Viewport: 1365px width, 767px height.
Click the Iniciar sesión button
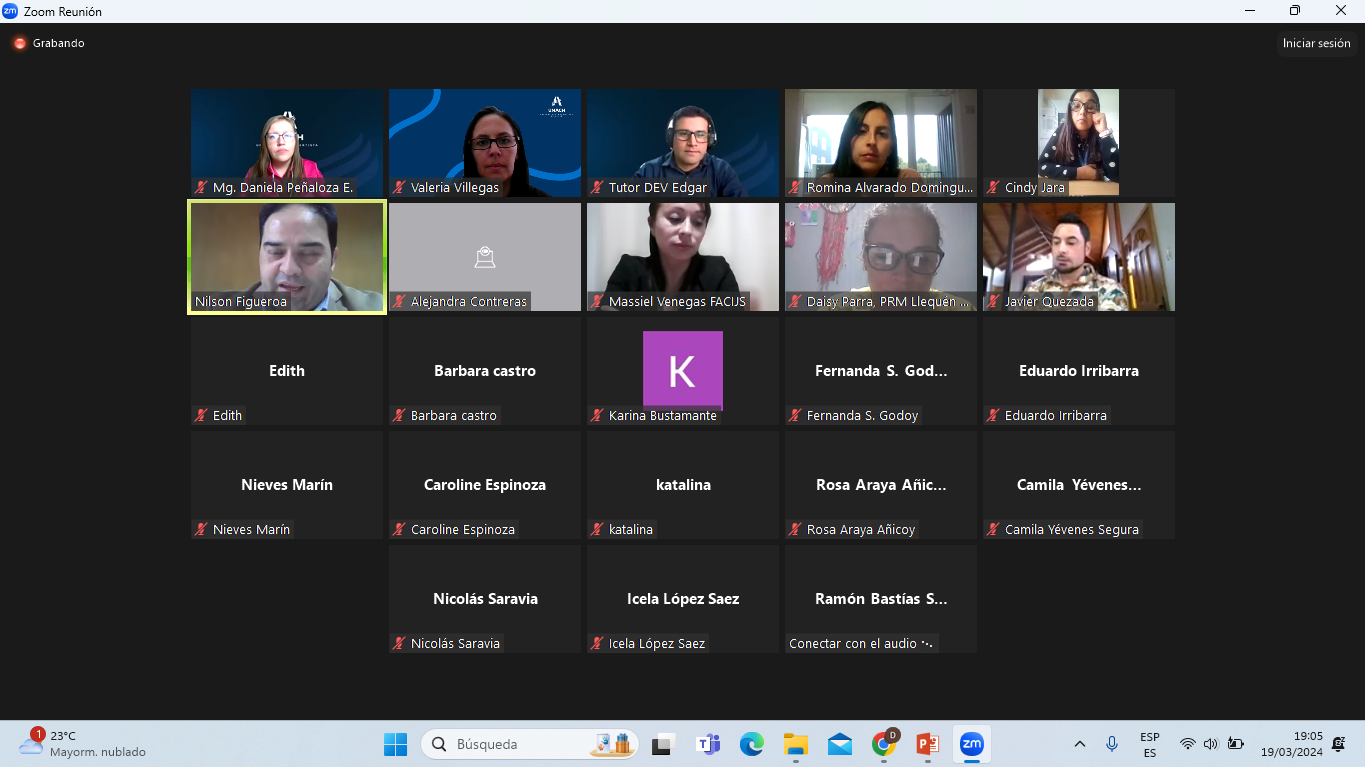tap(1316, 43)
